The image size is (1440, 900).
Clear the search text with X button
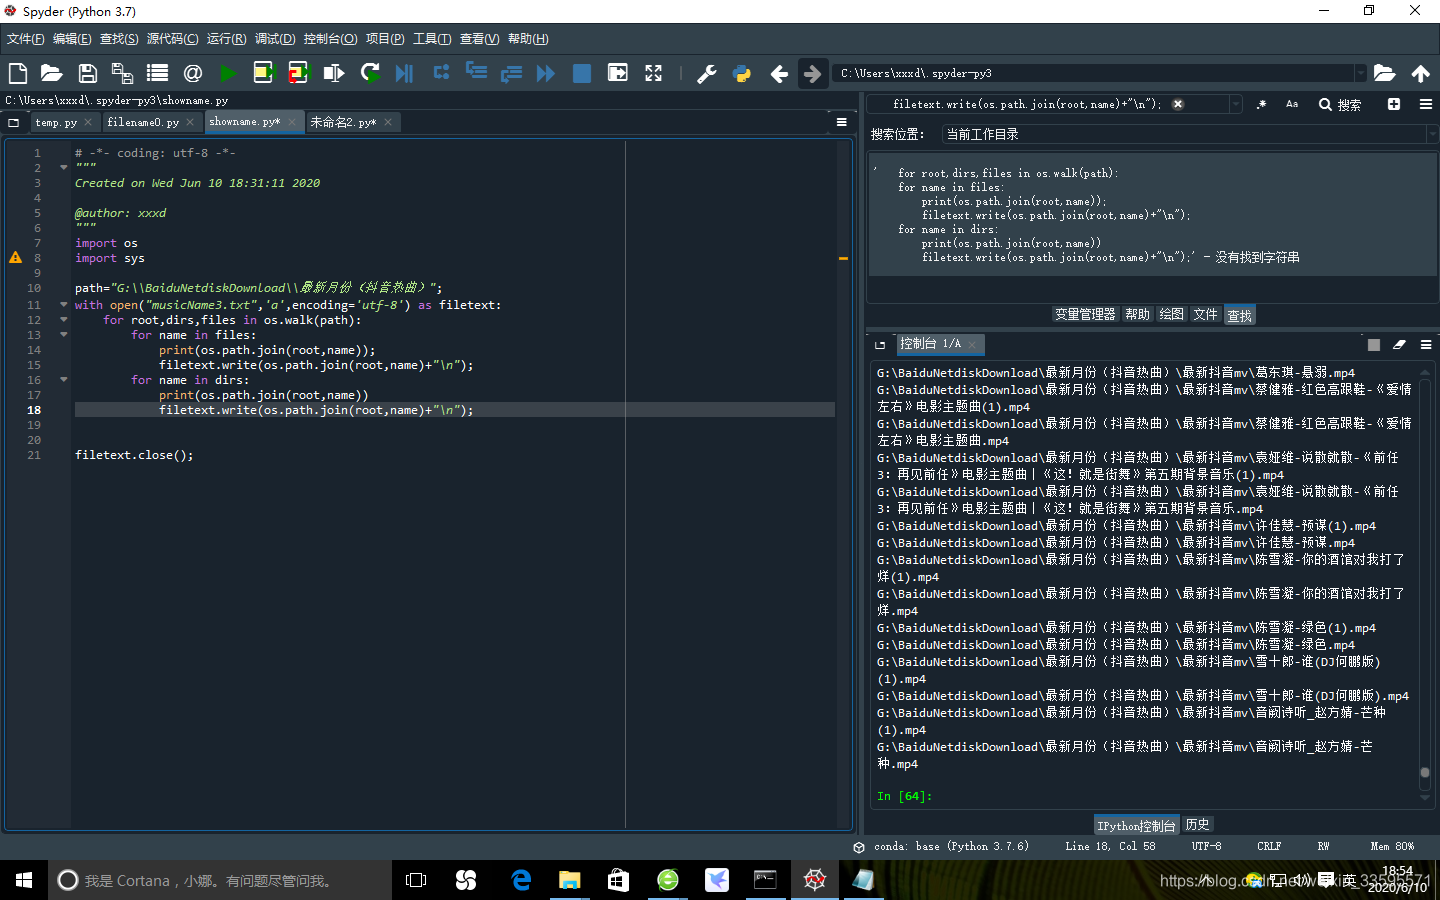[x=1178, y=104]
